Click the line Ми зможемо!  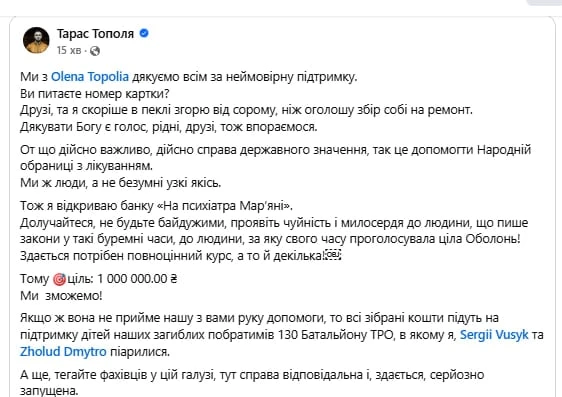[x=61, y=296]
